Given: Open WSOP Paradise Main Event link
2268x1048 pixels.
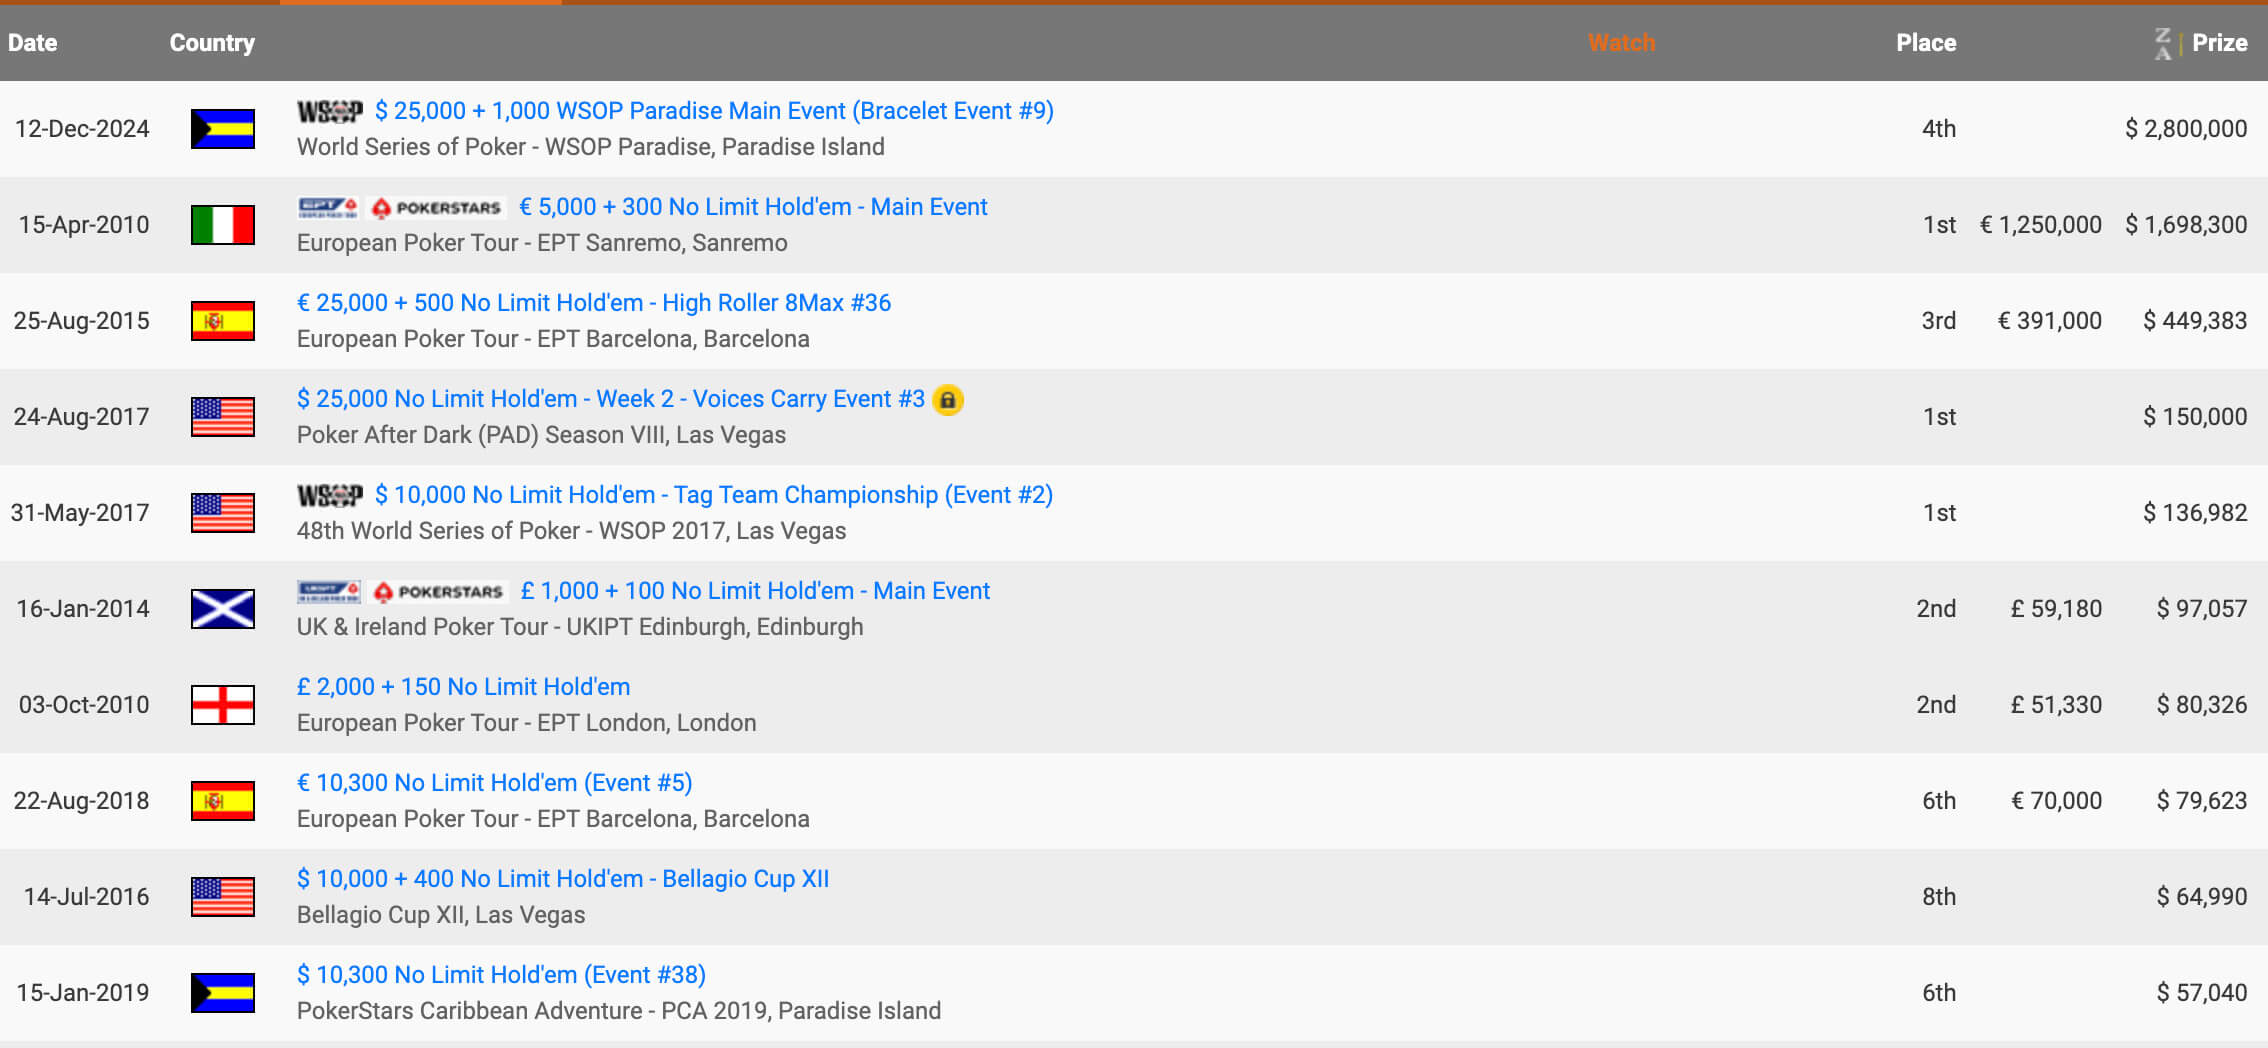Looking at the screenshot, I should [x=714, y=111].
